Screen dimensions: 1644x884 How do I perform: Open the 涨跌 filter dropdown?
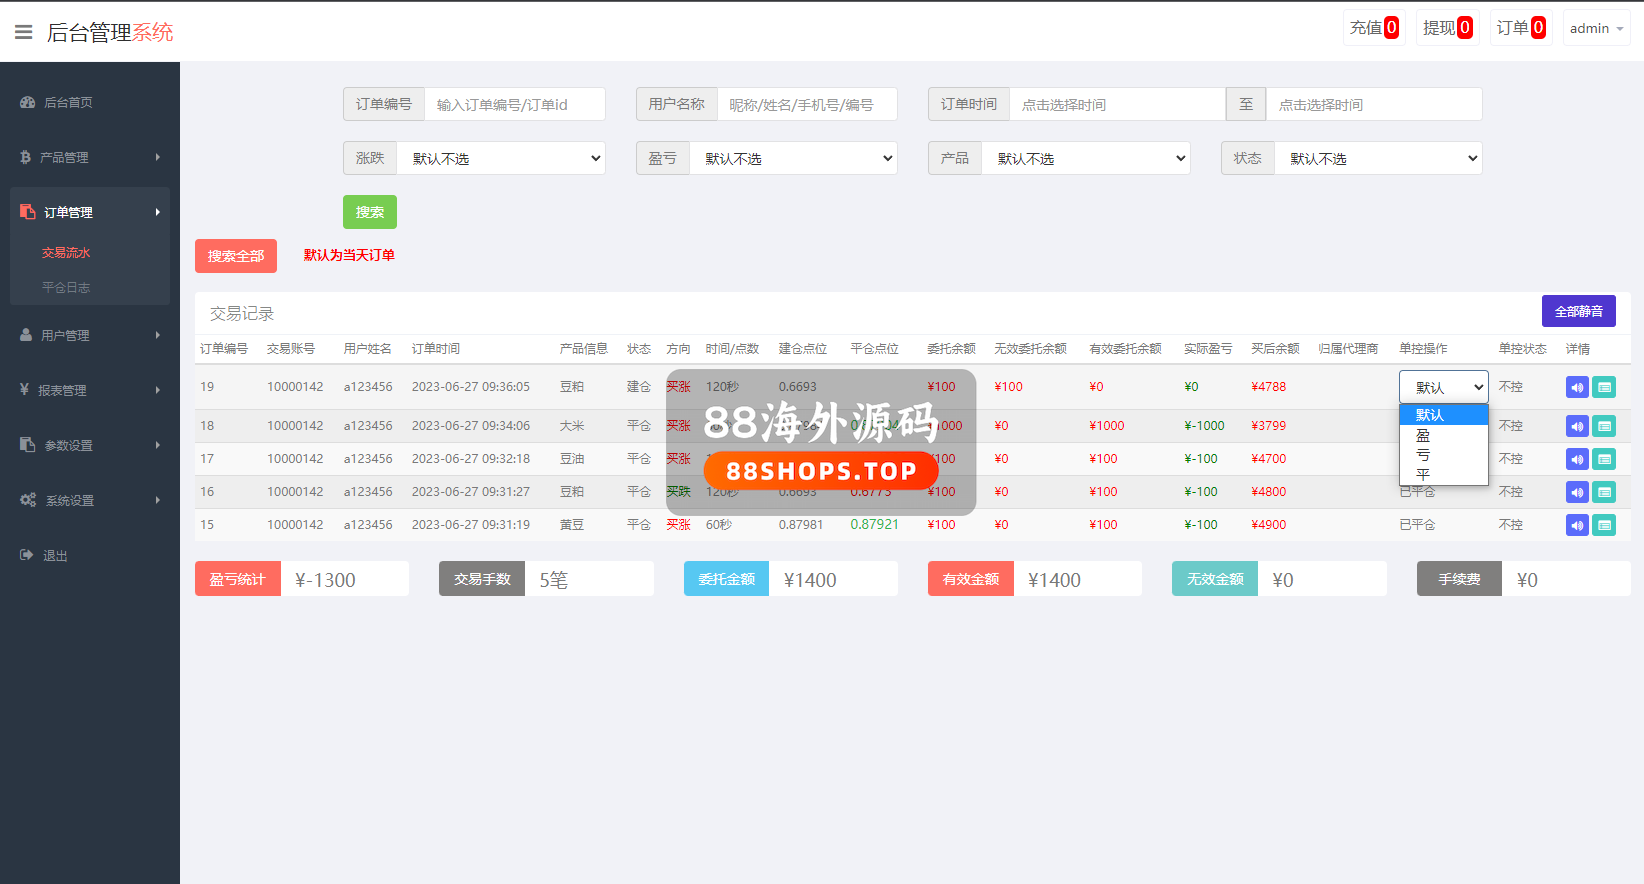tap(501, 159)
